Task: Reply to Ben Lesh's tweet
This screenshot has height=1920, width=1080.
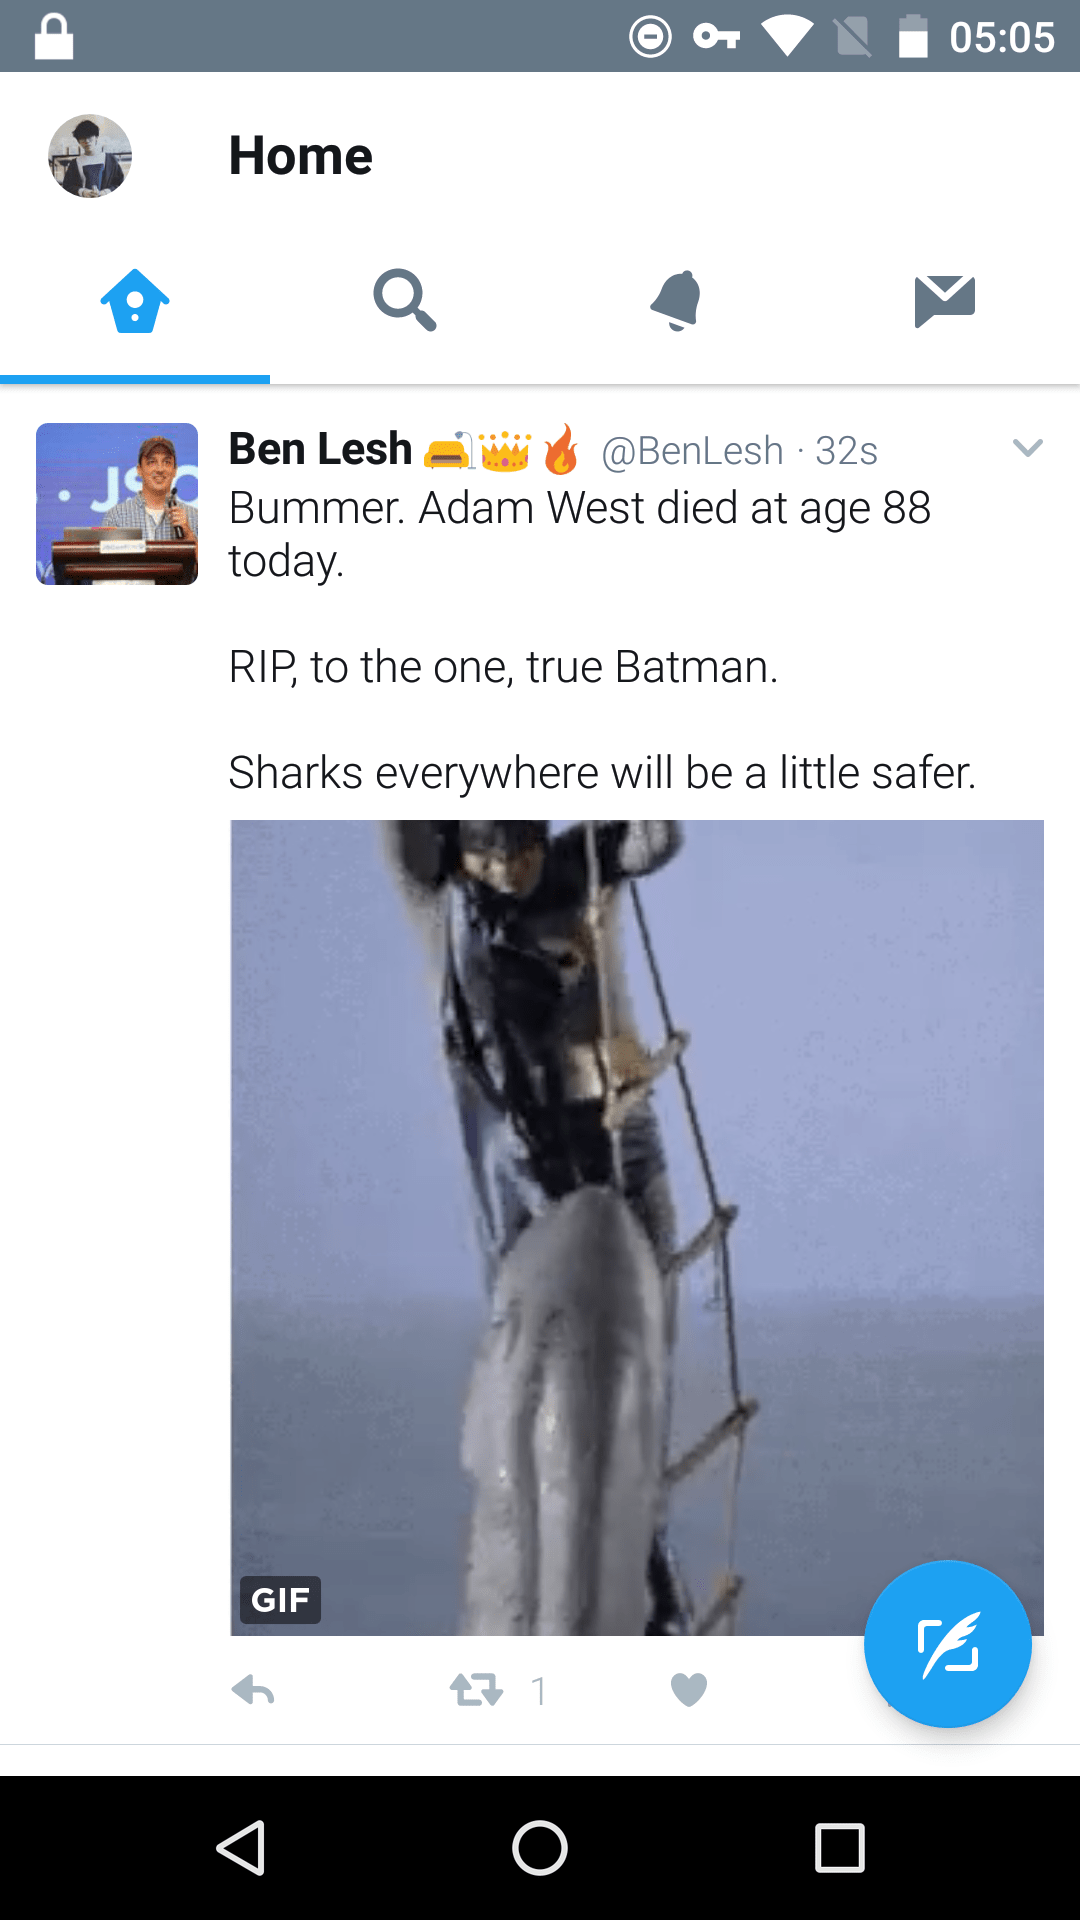Action: click(x=253, y=1691)
